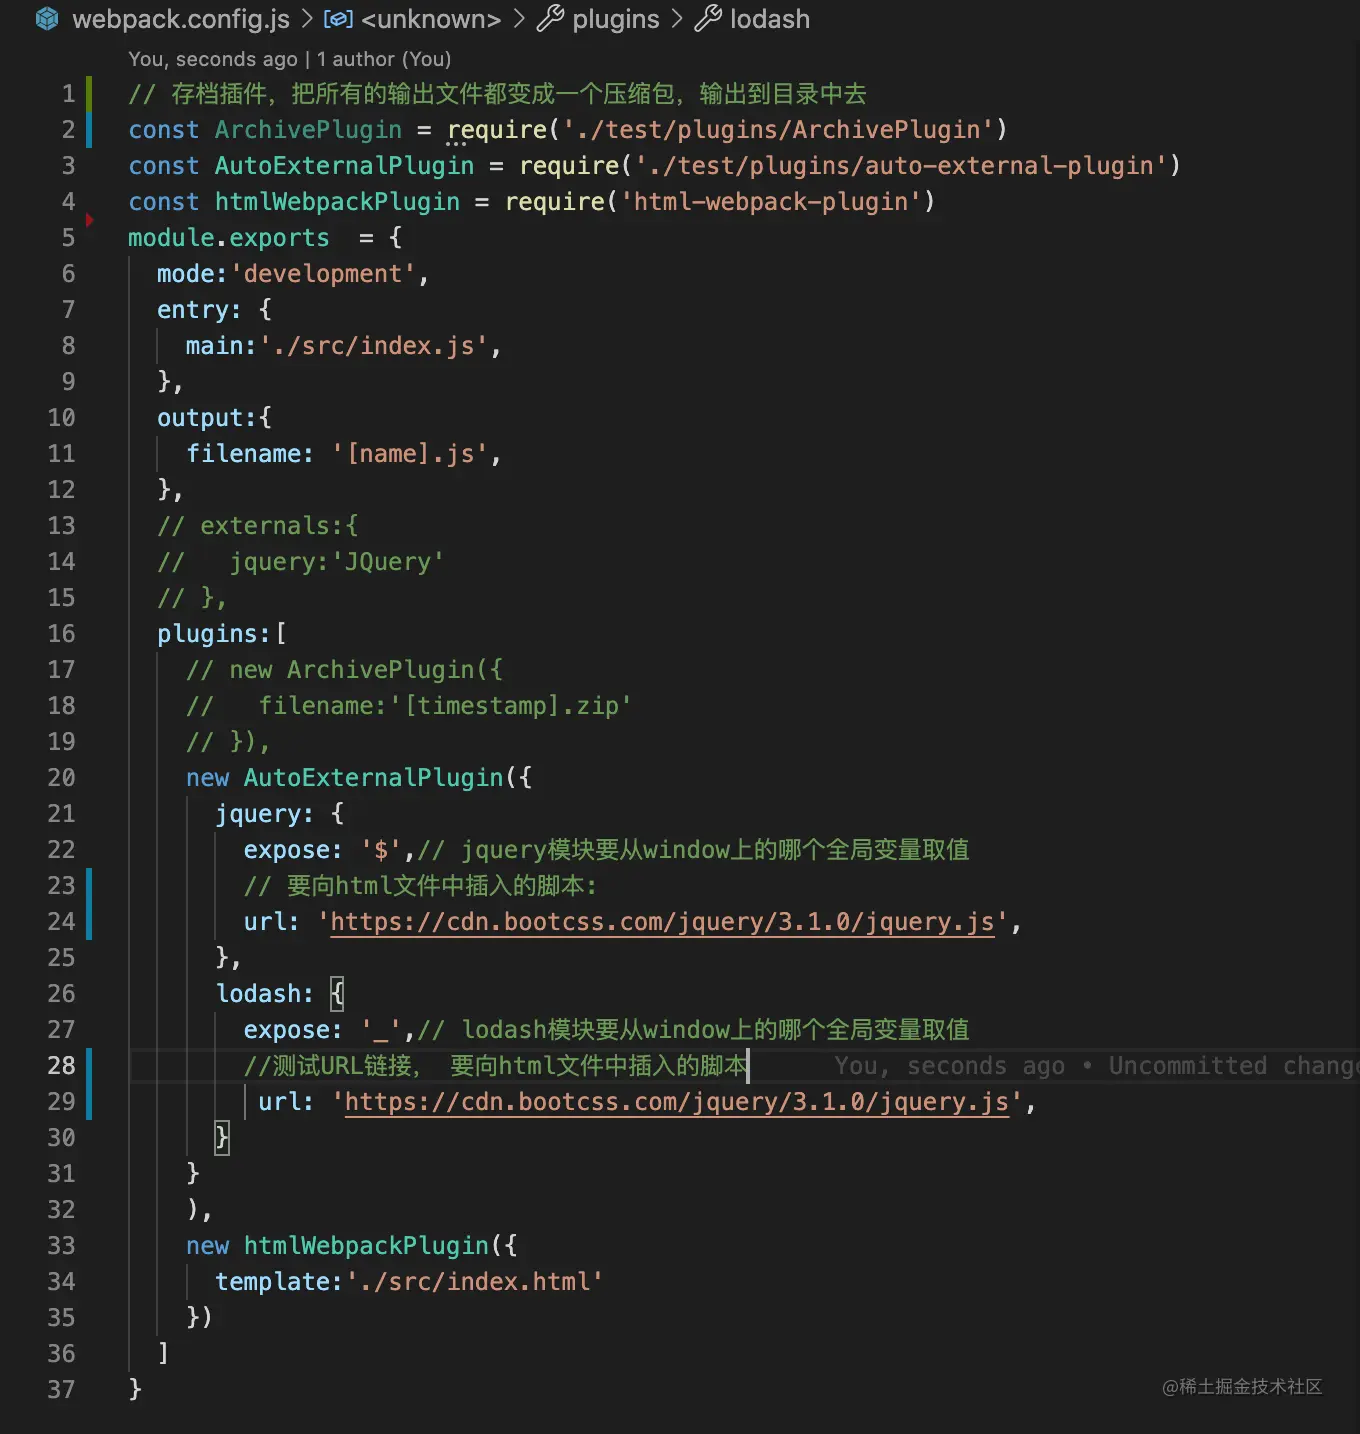Click the lodash key on line 26
This screenshot has width=1360, height=1434.
(x=257, y=994)
